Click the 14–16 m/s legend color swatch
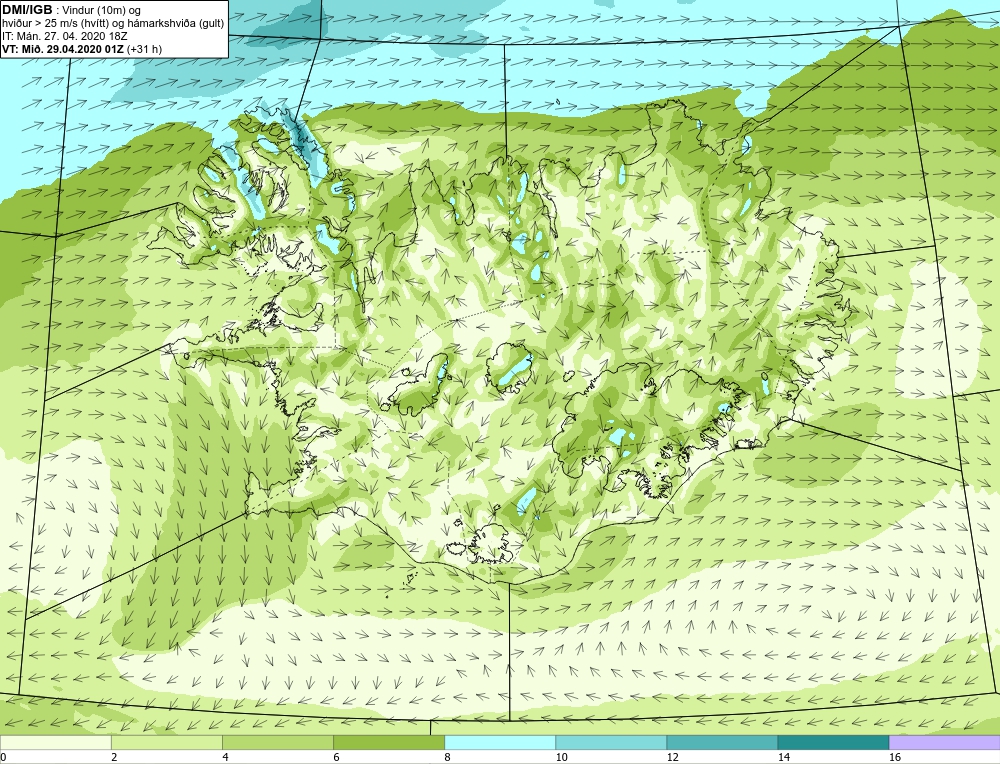1000x764 pixels. [x=832, y=742]
